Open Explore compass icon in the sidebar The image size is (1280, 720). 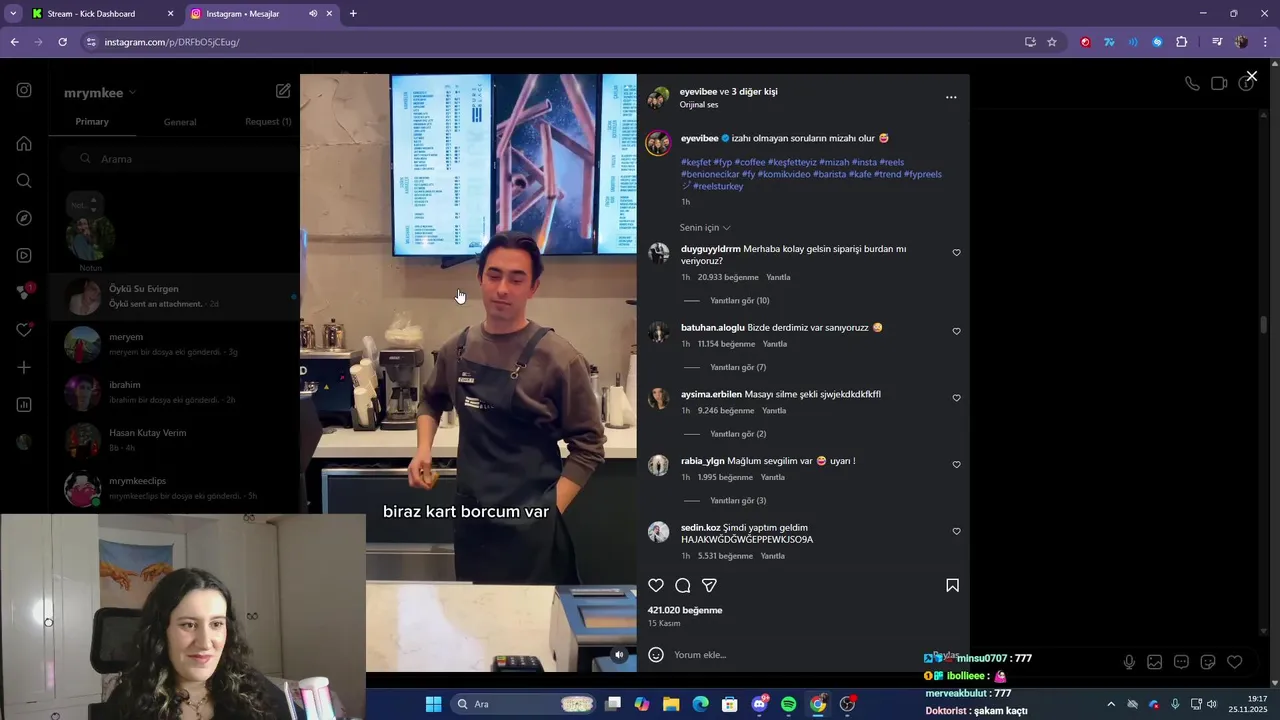click(24, 218)
